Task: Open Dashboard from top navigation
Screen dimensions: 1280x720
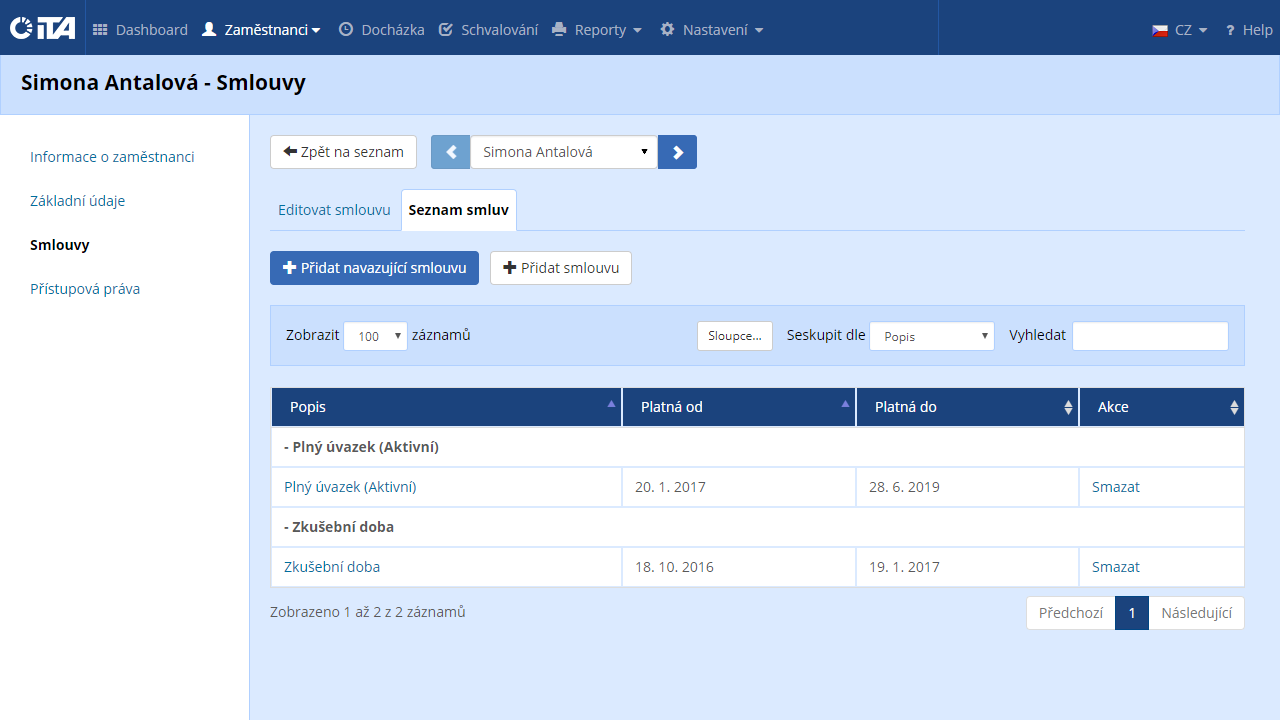Action: [141, 30]
